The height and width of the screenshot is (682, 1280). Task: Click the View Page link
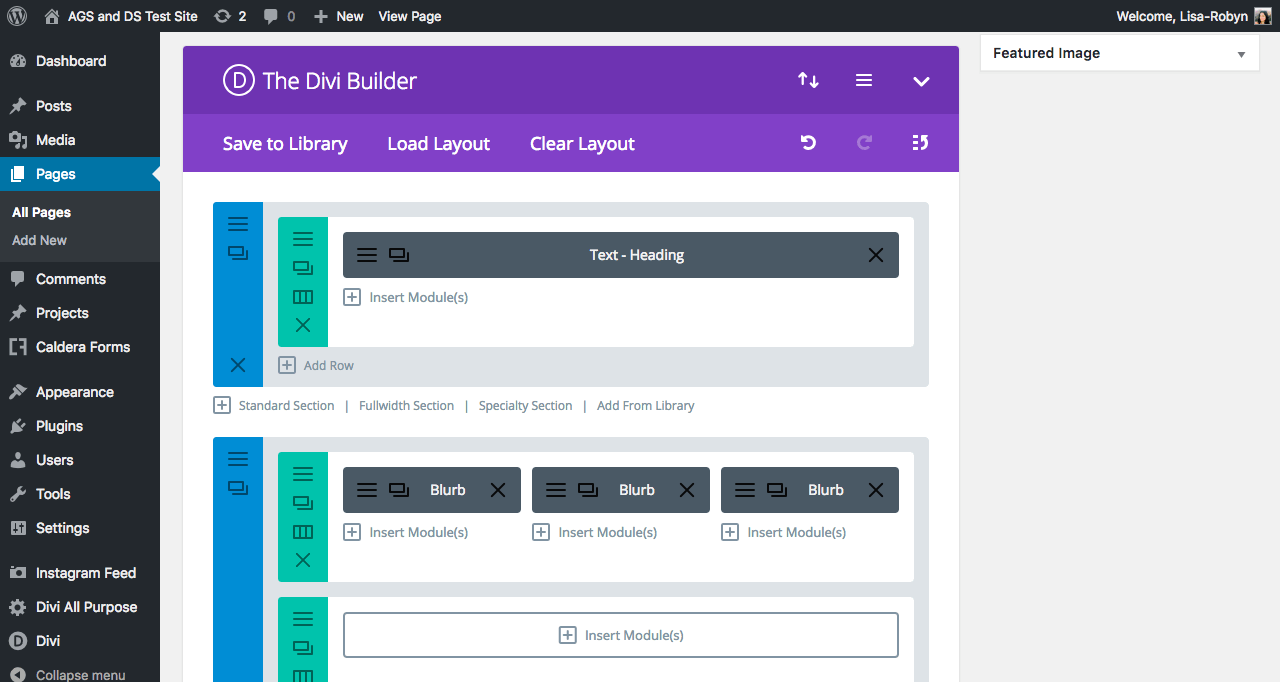(410, 16)
